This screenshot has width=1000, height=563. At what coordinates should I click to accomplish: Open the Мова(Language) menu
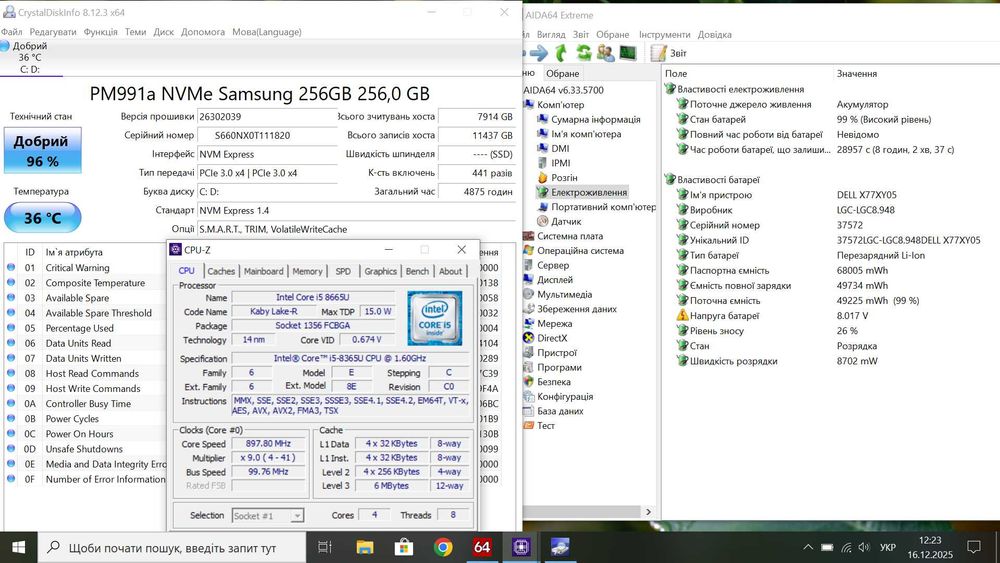(x=267, y=32)
